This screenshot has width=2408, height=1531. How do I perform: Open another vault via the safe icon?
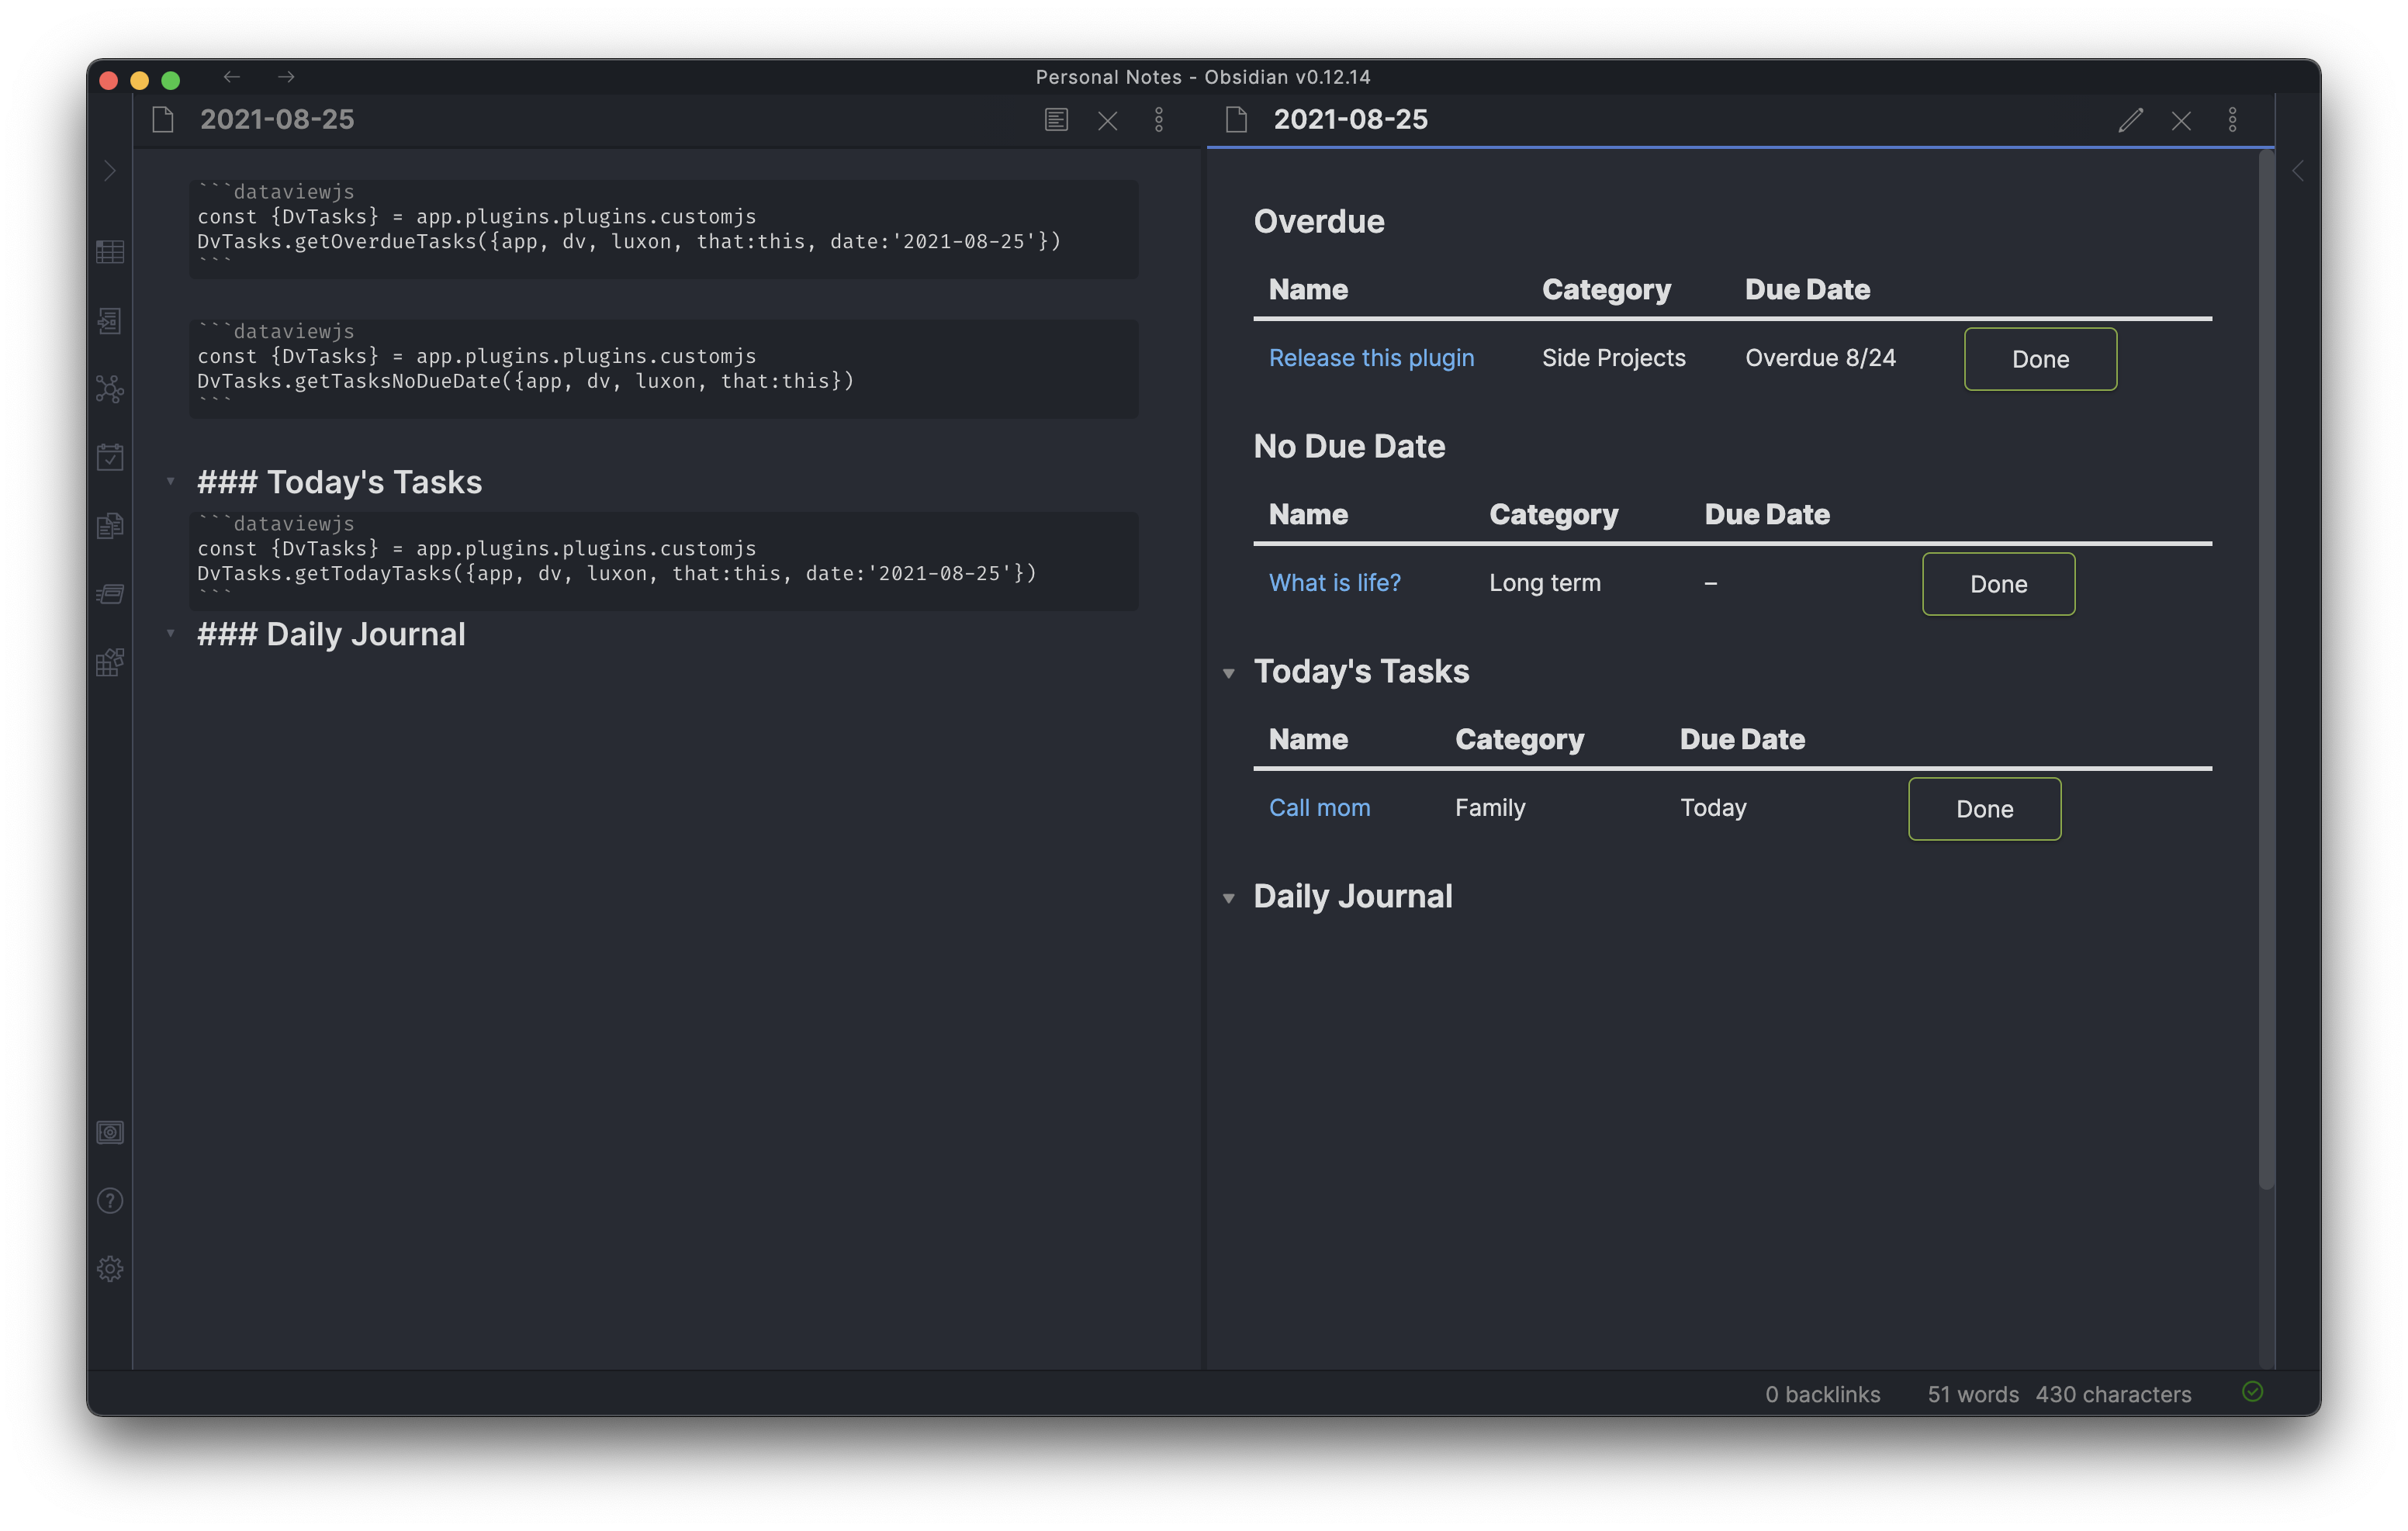(x=110, y=1132)
